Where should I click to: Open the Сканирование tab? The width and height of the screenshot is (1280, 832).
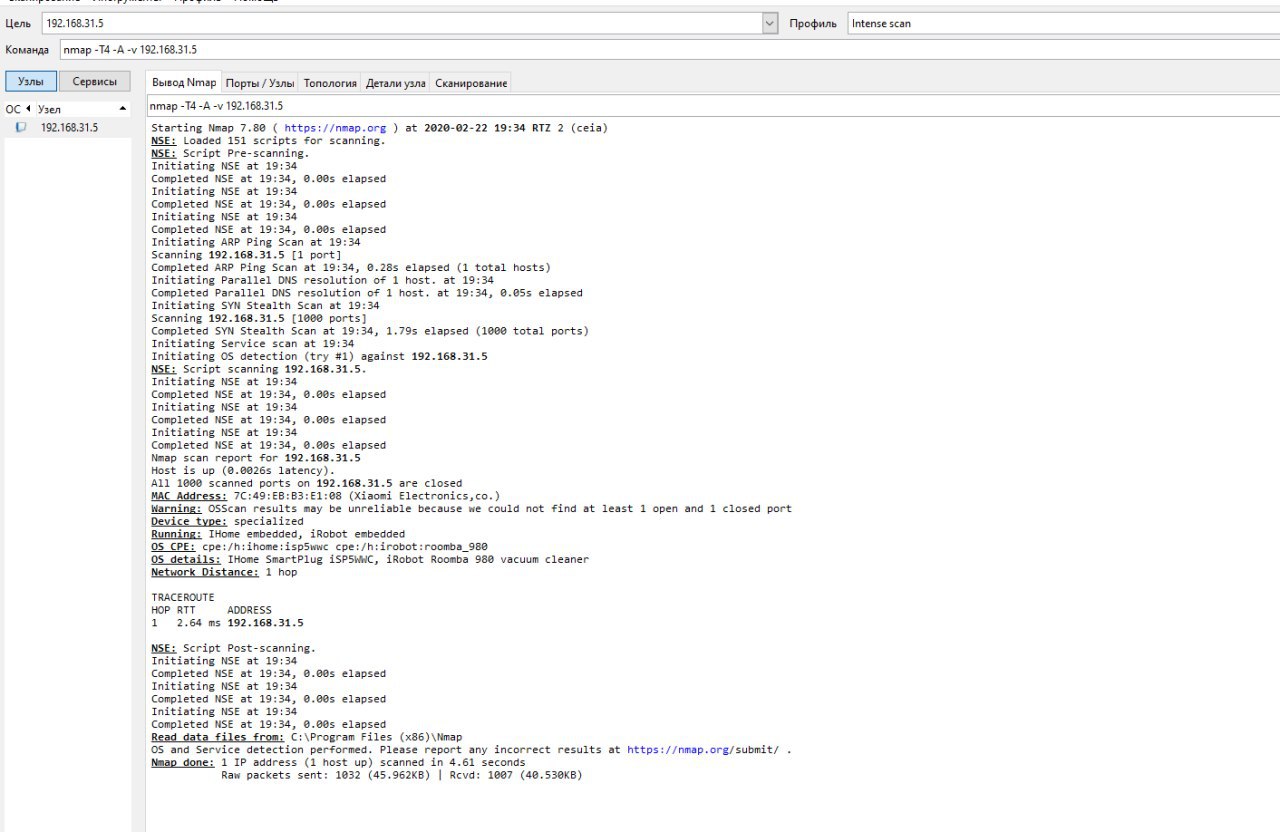point(471,83)
